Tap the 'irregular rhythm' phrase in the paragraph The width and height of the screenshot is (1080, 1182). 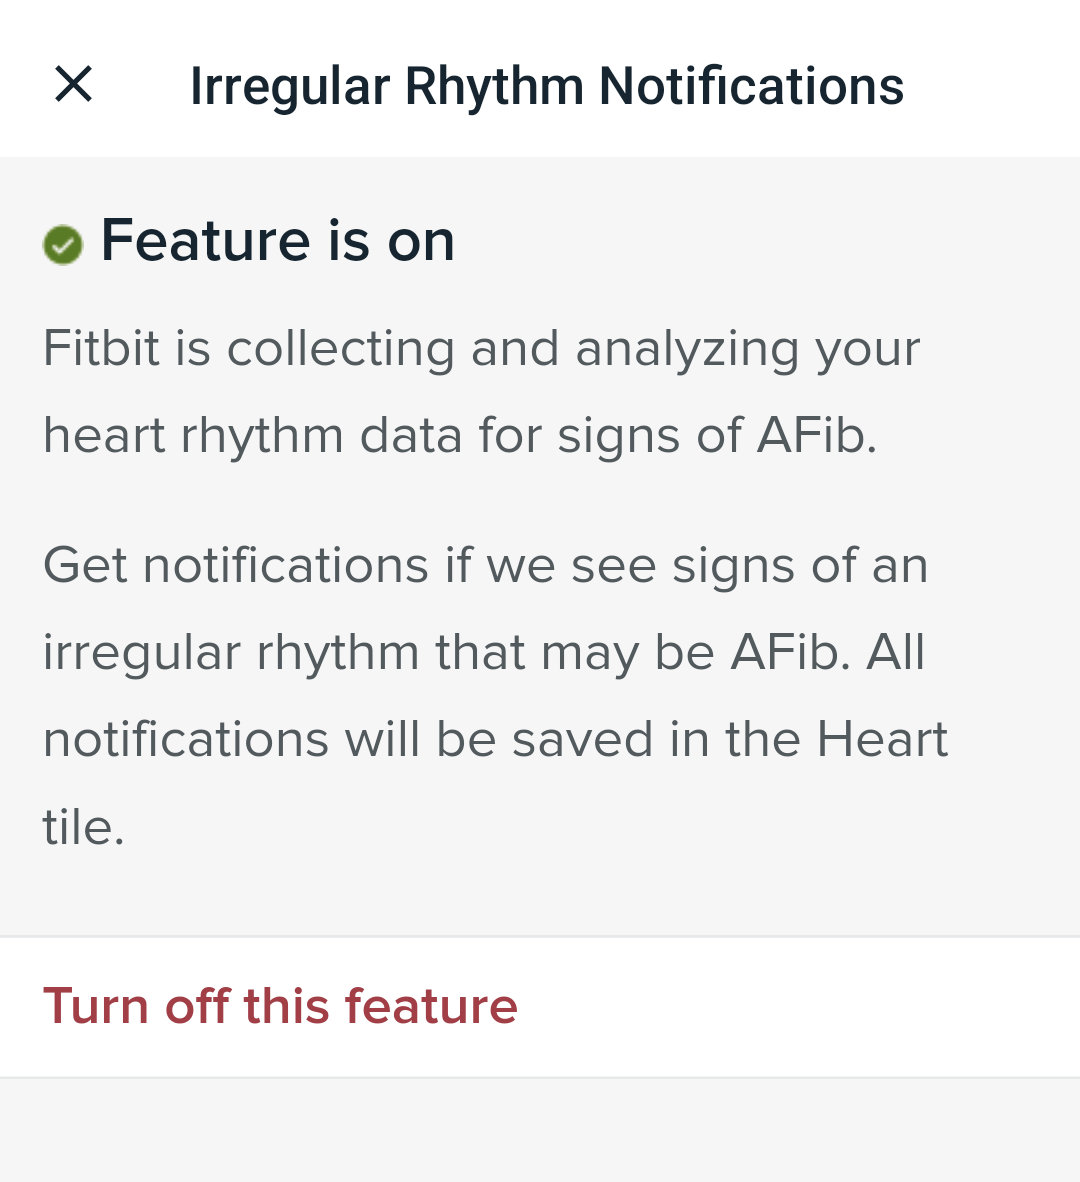231,652
